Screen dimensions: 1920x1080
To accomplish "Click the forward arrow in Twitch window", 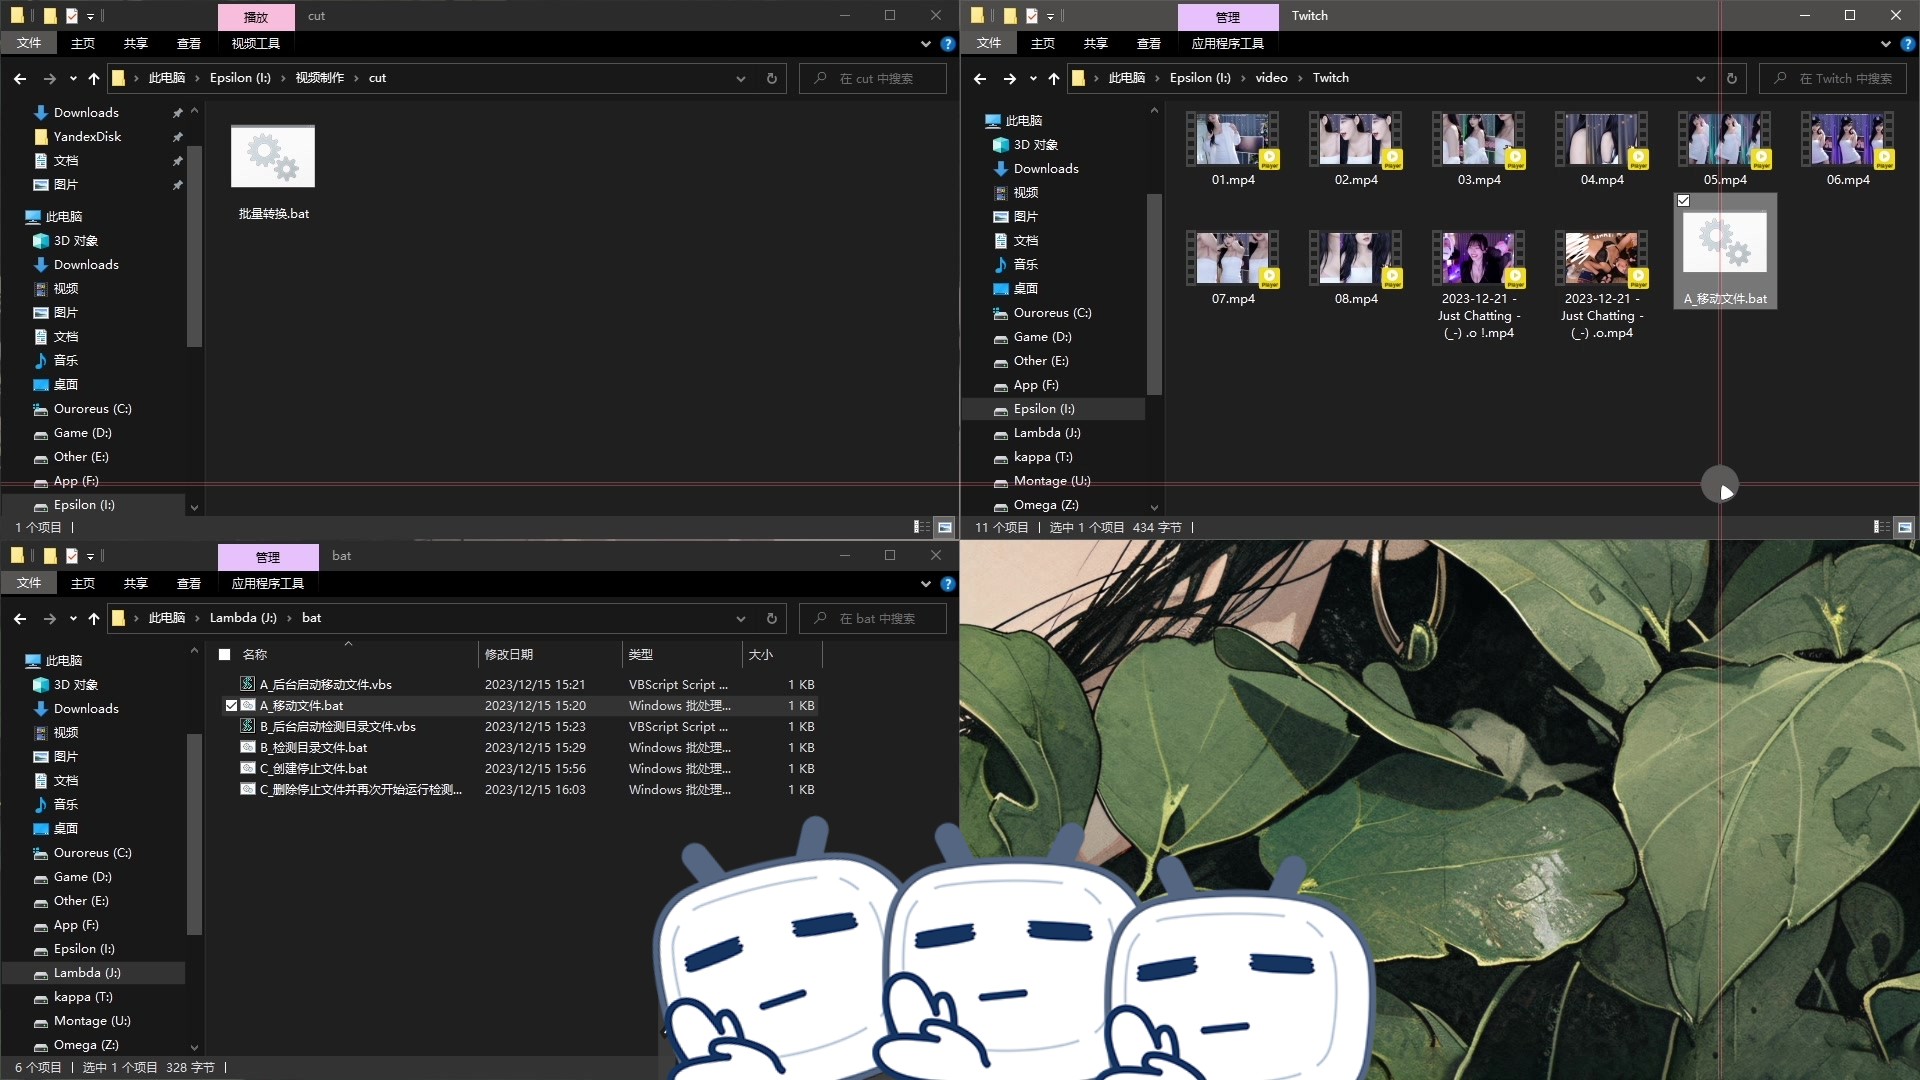I will click(1009, 78).
